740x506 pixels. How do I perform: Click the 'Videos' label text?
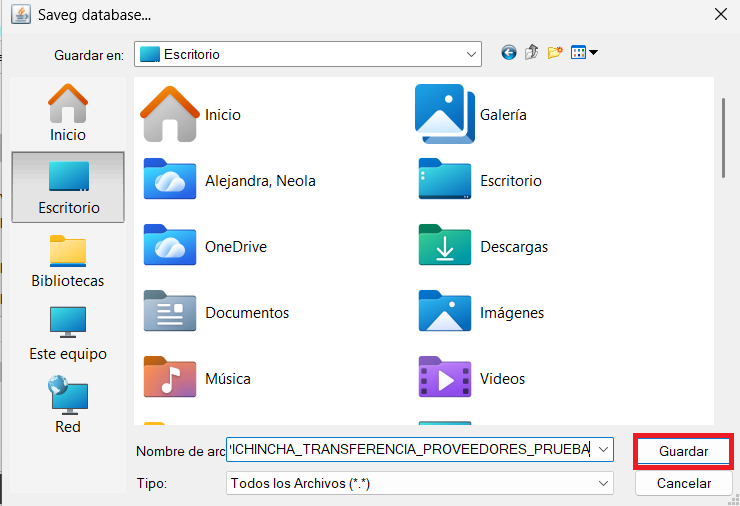[503, 379]
